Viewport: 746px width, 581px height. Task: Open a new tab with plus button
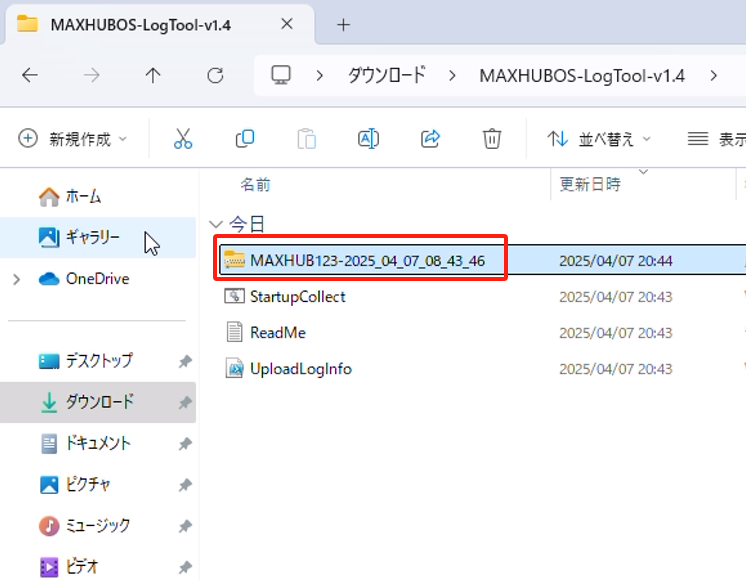[x=344, y=25]
